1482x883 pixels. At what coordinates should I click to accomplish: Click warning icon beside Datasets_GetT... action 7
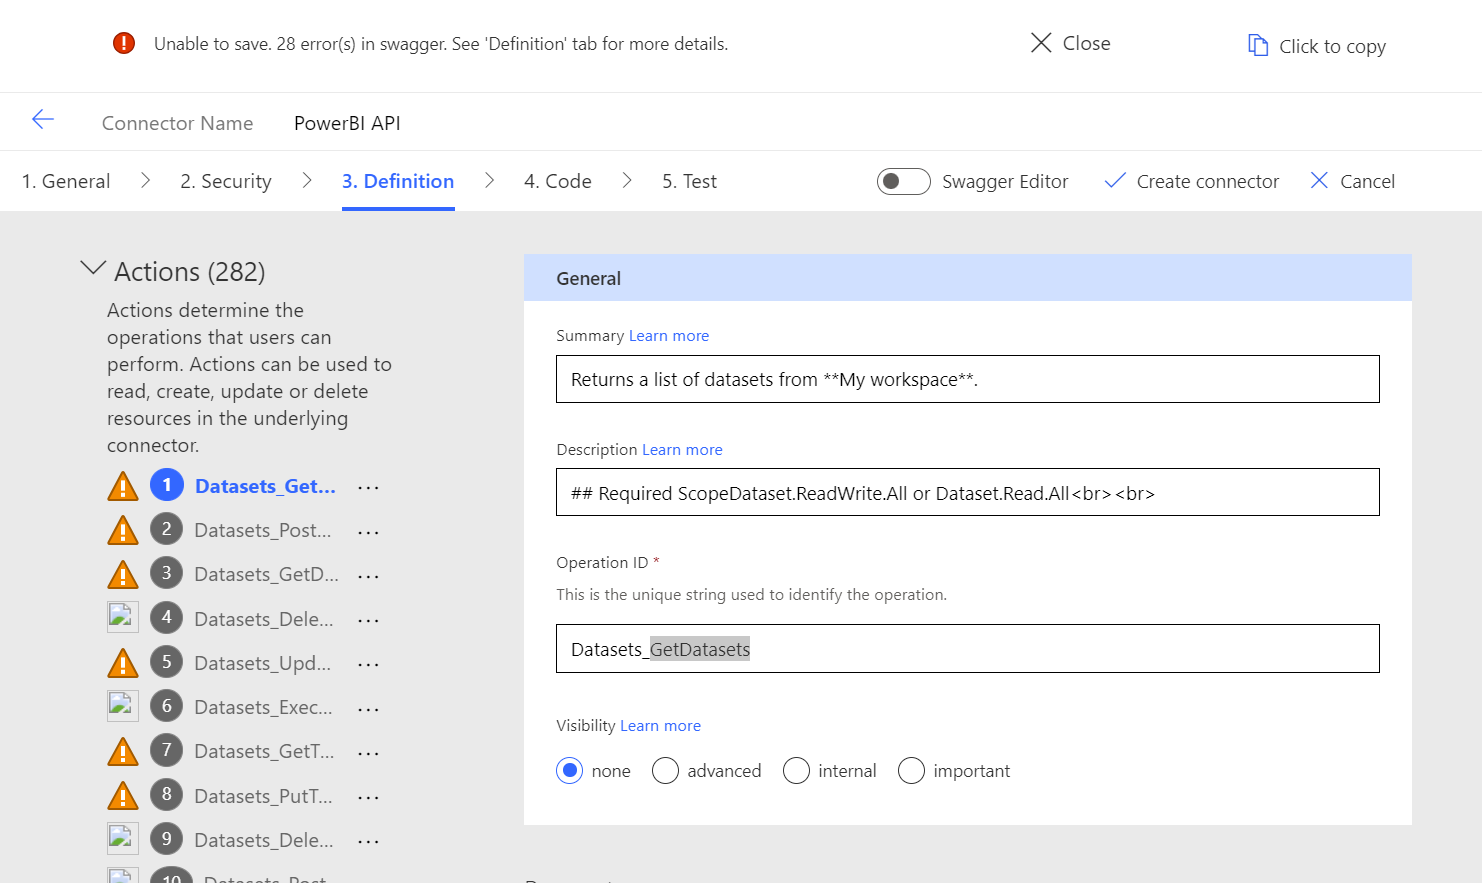(123, 751)
